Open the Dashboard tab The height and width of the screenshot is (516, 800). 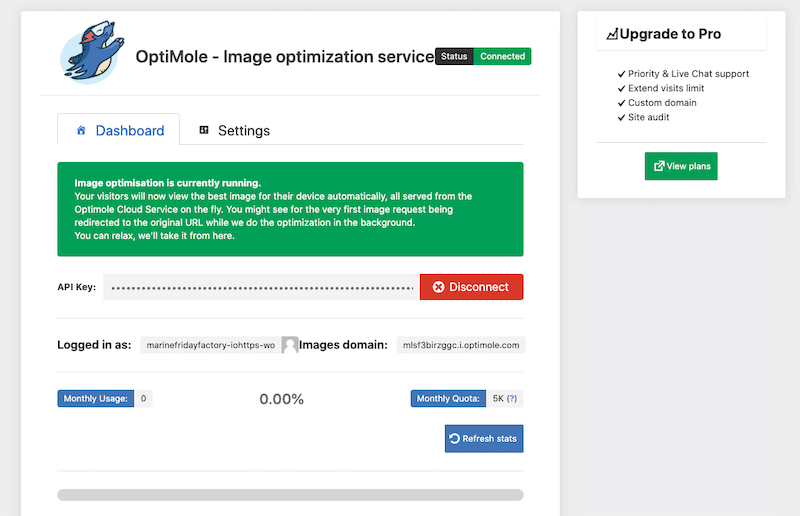[x=118, y=130]
